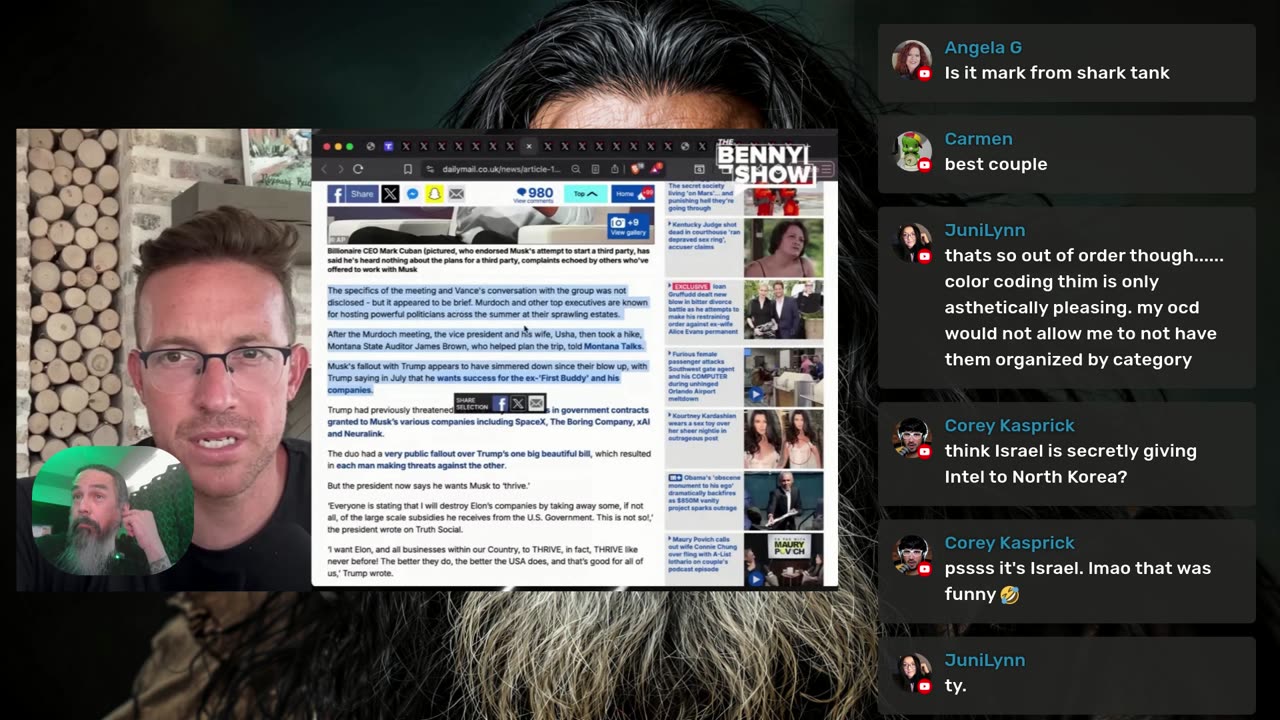Click browser back arrow
This screenshot has width=1280, height=720.
click(324, 169)
